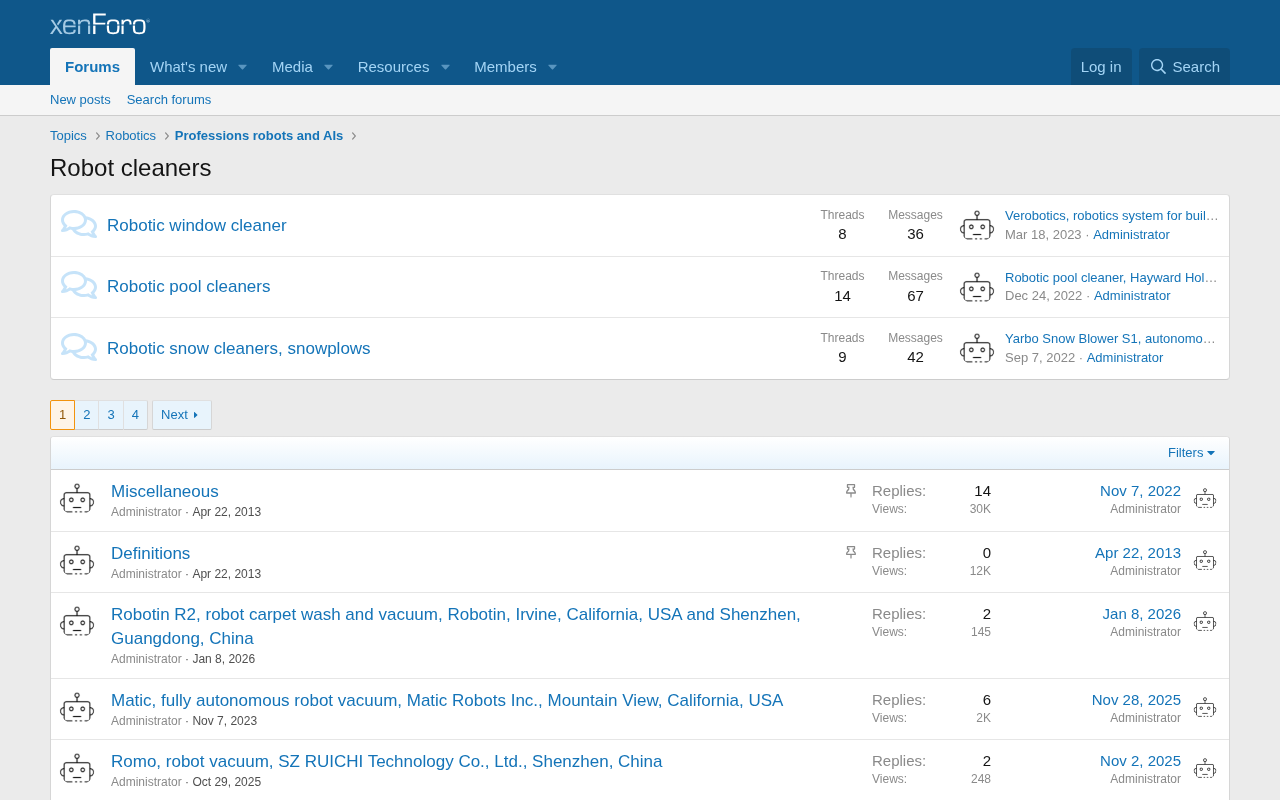Screen dimensions: 1280x800
Task: Open the Search button in the header
Action: pos(1185,67)
